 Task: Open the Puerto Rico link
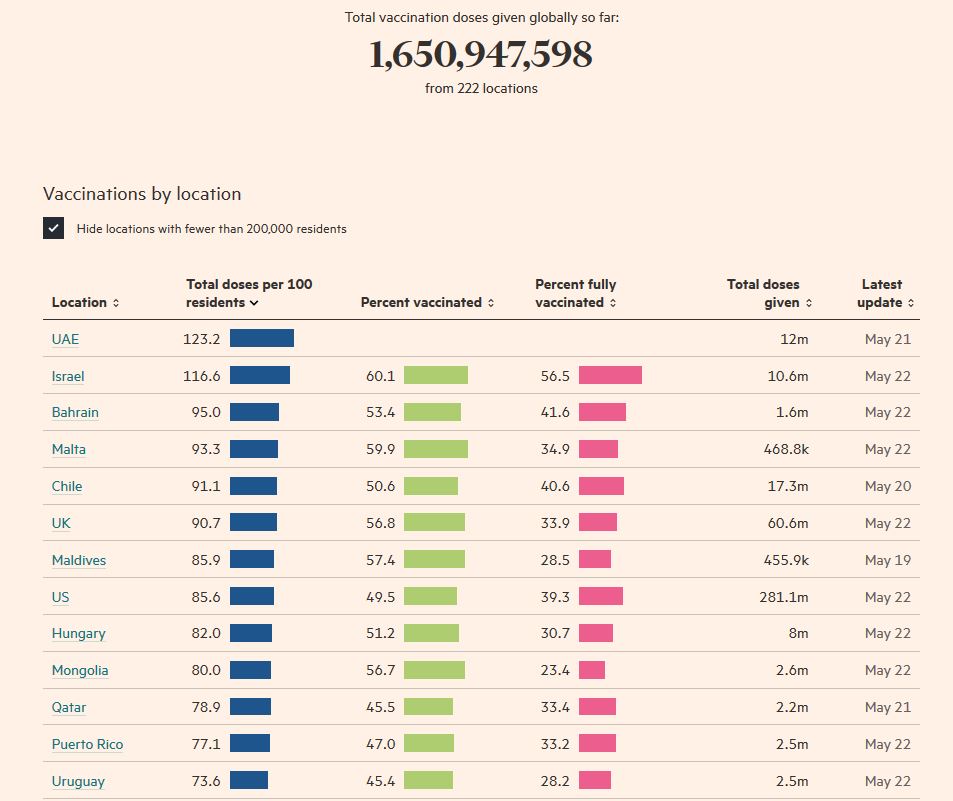87,745
